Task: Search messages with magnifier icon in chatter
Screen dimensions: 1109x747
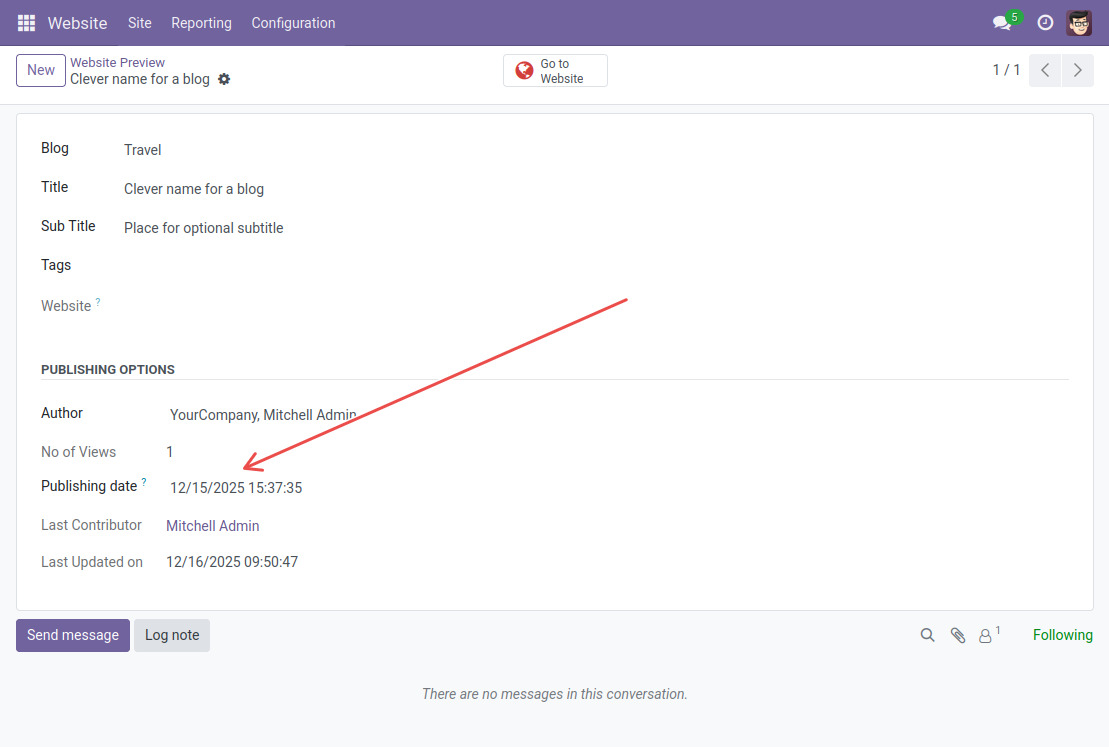Action: pyautogui.click(x=927, y=635)
